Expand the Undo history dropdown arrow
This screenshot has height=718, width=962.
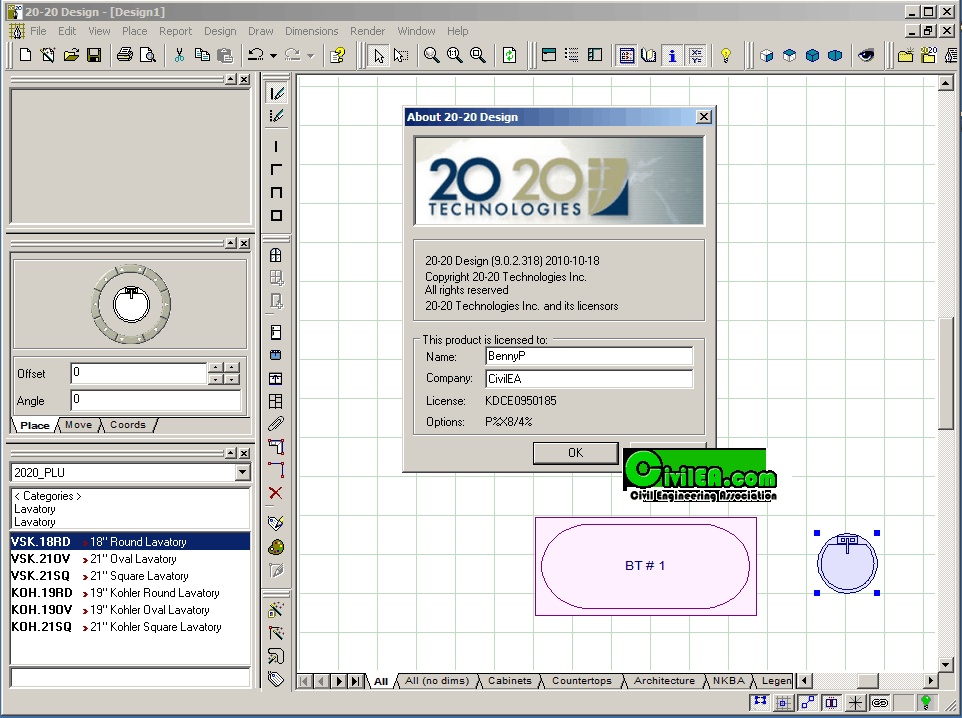tap(273, 56)
